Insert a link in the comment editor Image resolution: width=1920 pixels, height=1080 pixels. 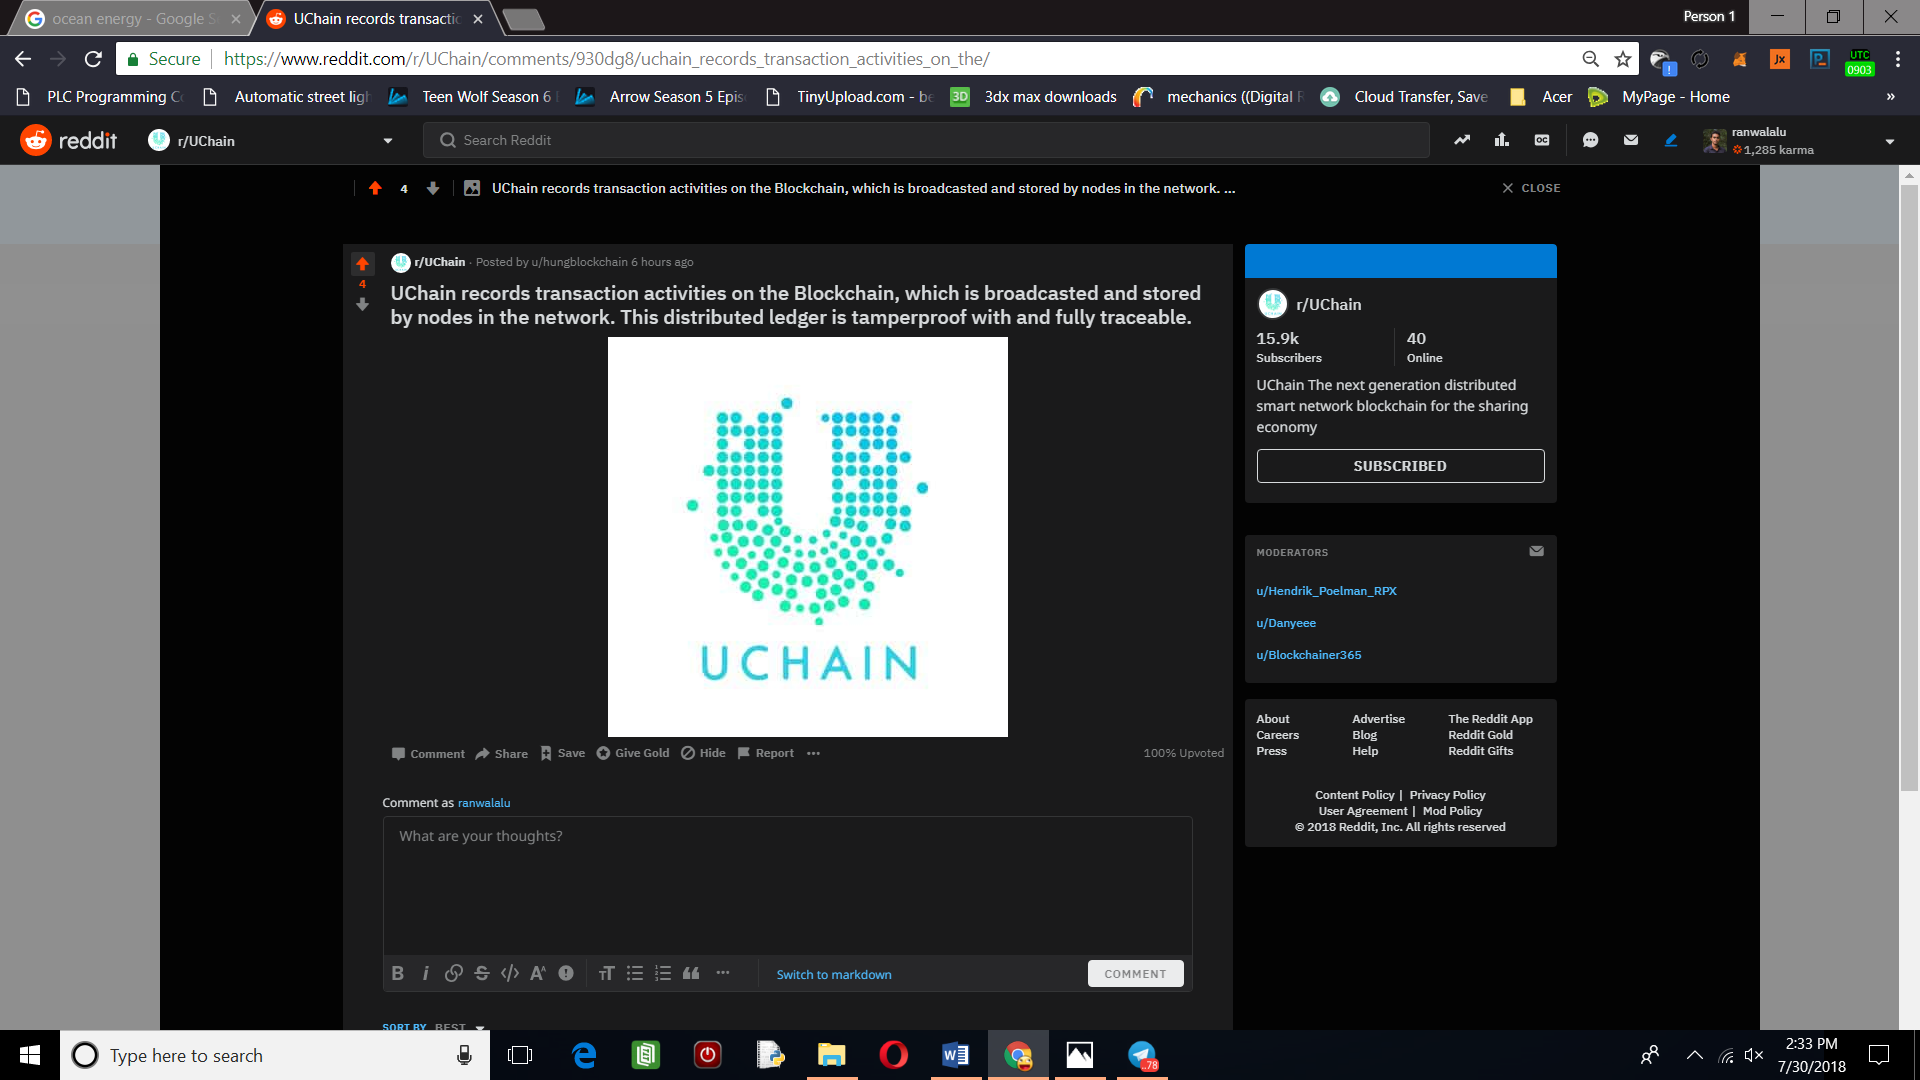coord(453,973)
